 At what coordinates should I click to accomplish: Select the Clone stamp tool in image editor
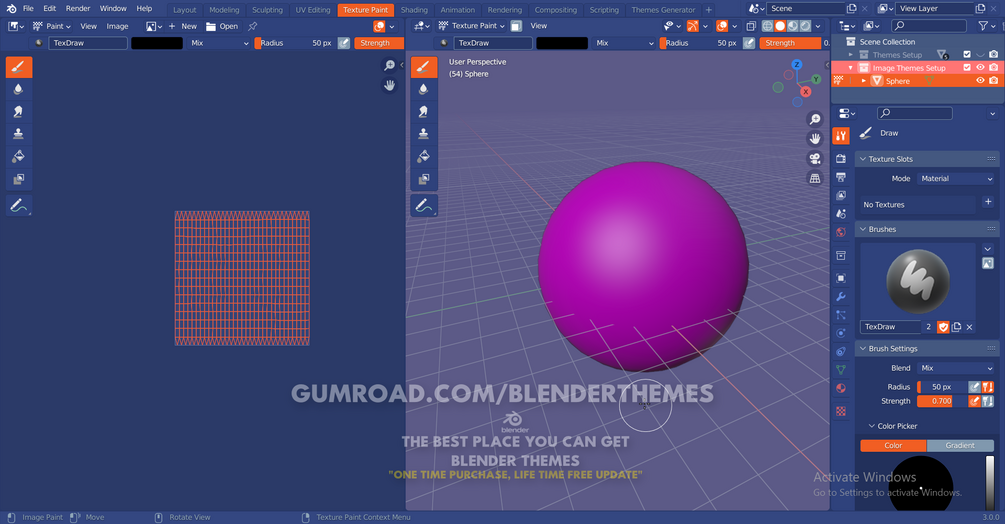(x=19, y=134)
